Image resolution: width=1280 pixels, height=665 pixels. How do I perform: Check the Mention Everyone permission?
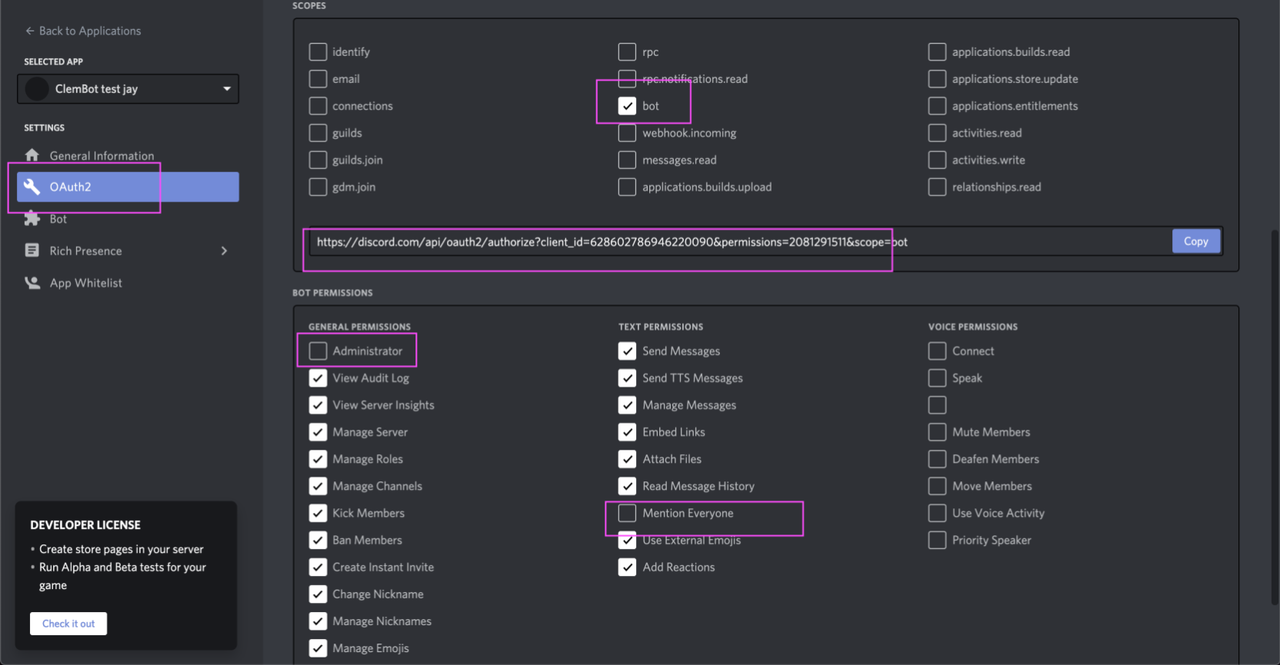(627, 513)
